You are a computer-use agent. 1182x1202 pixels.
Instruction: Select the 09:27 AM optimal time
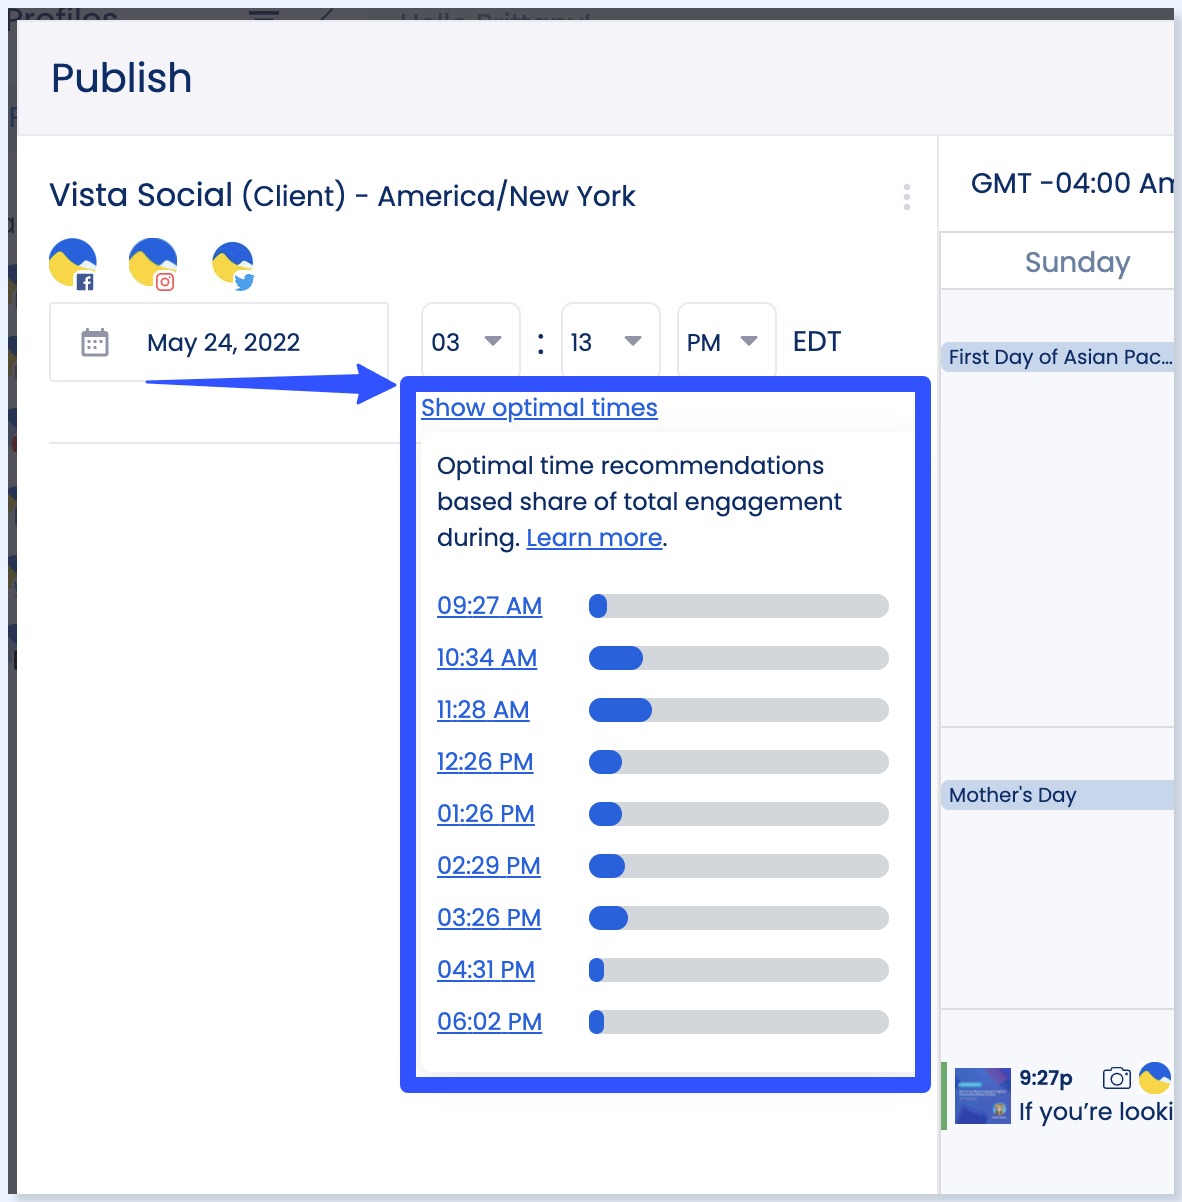pos(489,606)
